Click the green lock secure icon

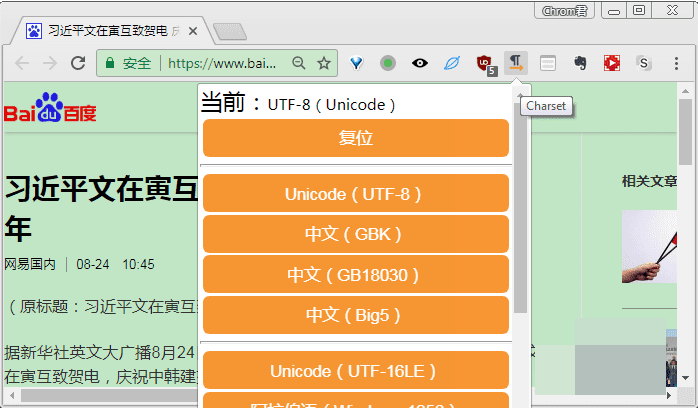click(110, 63)
